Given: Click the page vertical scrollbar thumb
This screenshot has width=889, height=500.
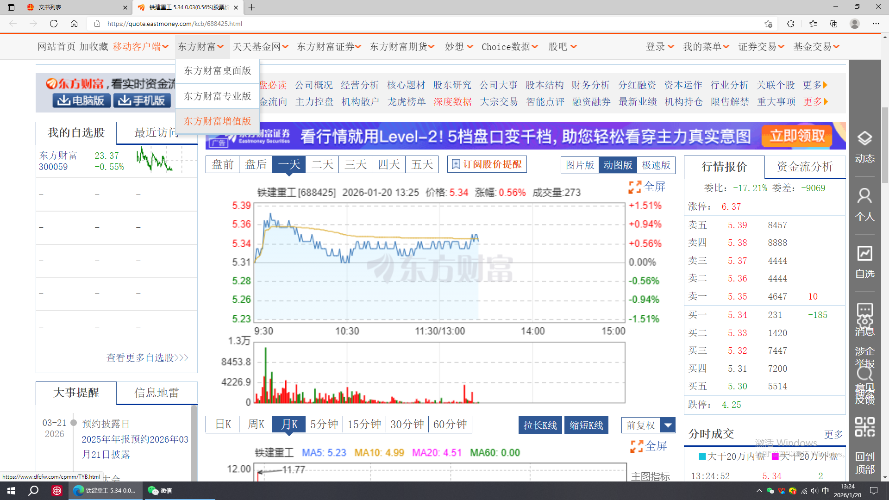Looking at the screenshot, I should [884, 143].
